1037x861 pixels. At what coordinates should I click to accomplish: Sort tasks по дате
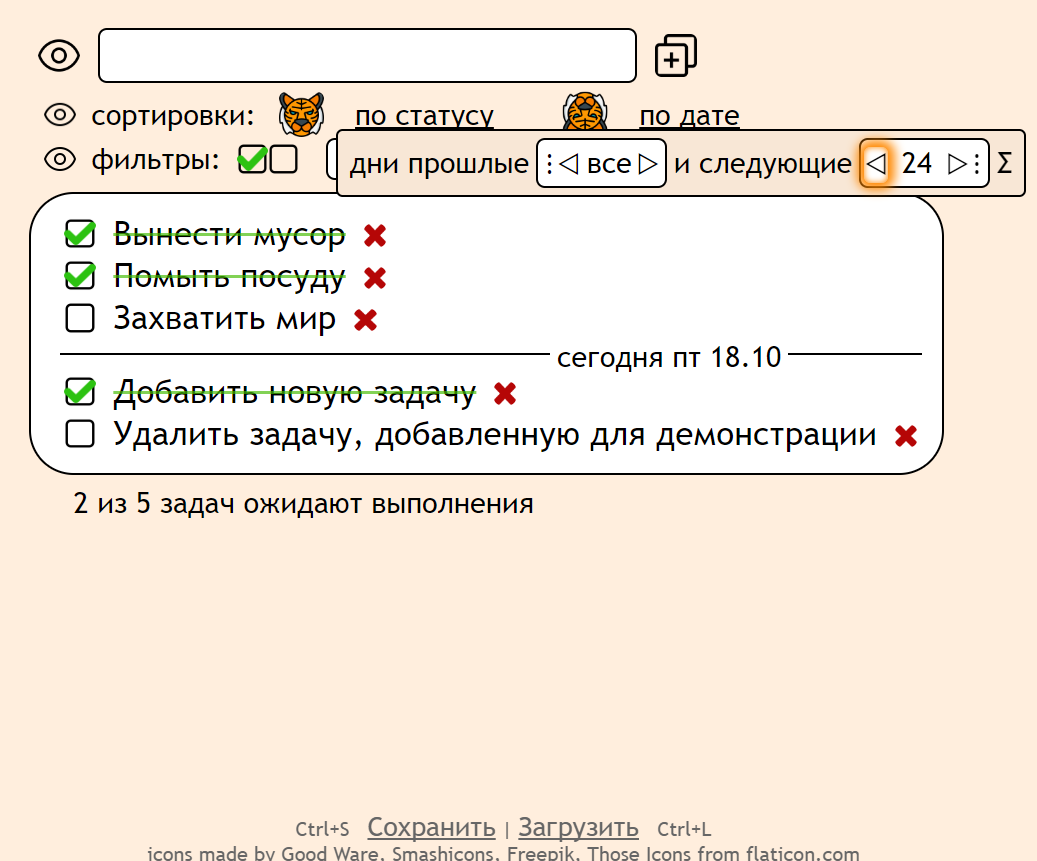(689, 116)
